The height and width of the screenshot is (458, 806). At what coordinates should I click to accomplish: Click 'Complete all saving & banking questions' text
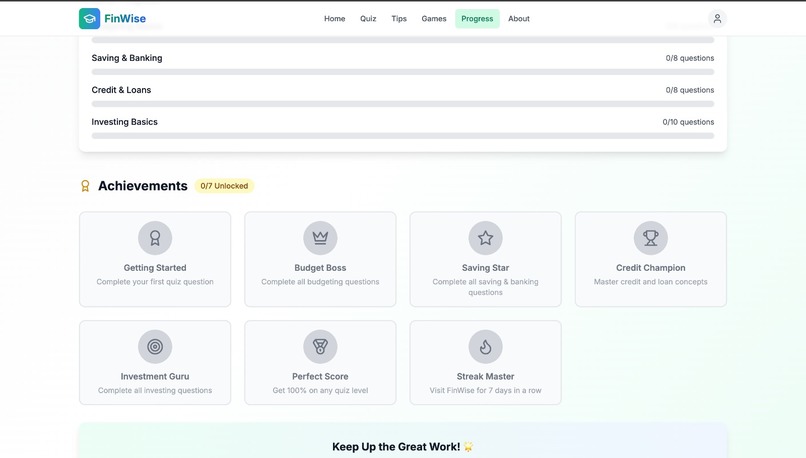click(485, 287)
